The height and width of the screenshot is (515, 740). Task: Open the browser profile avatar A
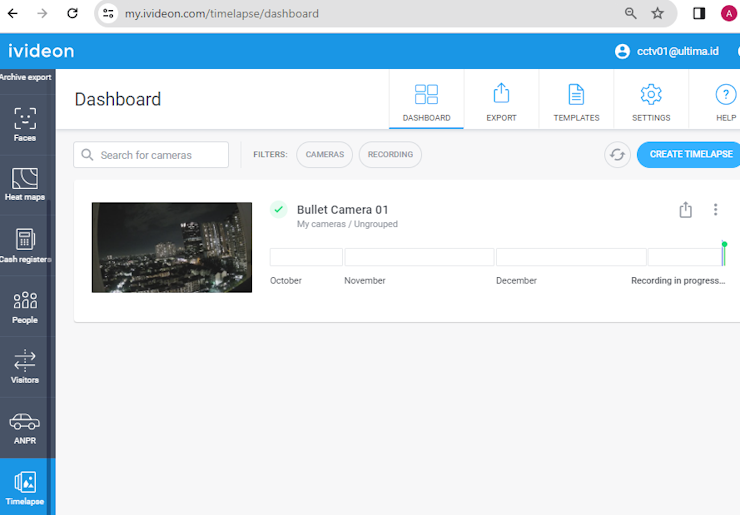[x=729, y=13]
